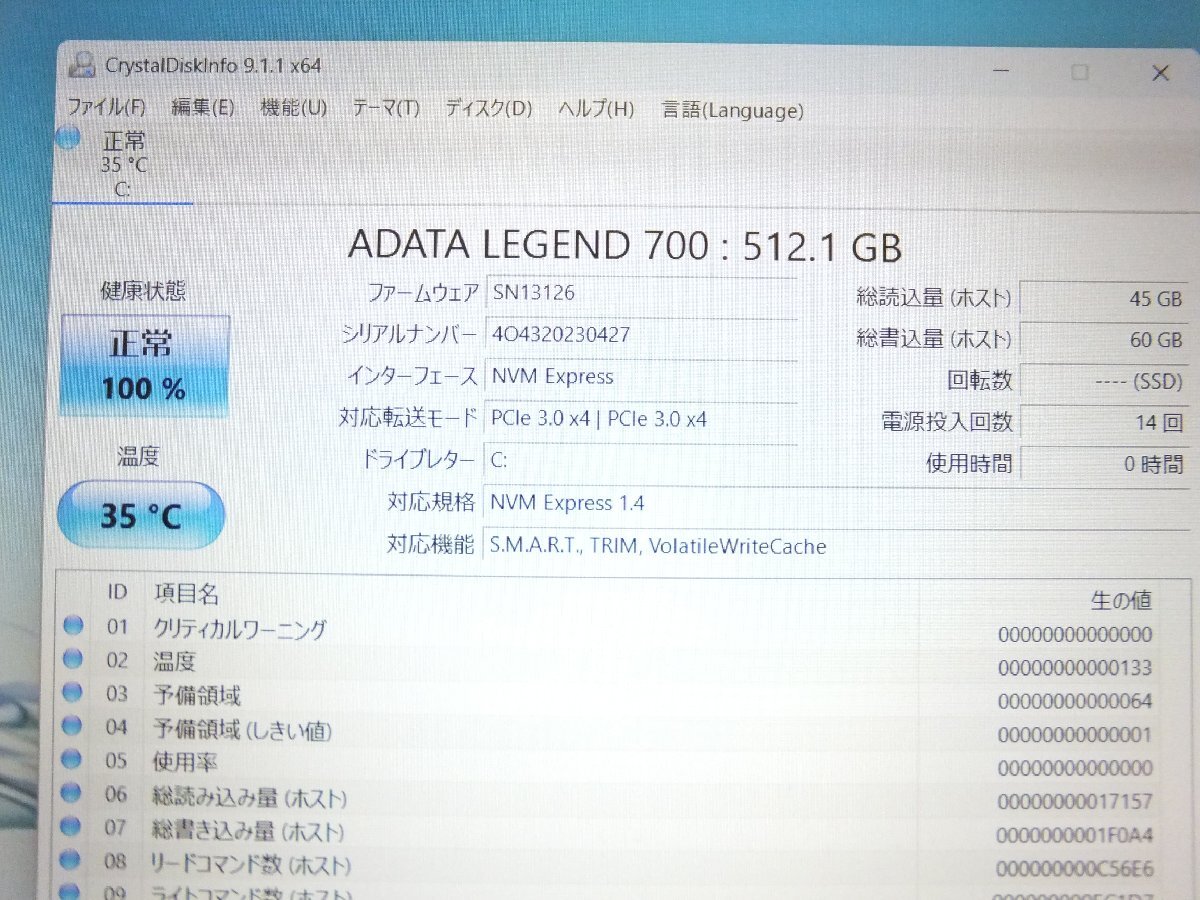Open the 編集(E) menu

coord(202,108)
